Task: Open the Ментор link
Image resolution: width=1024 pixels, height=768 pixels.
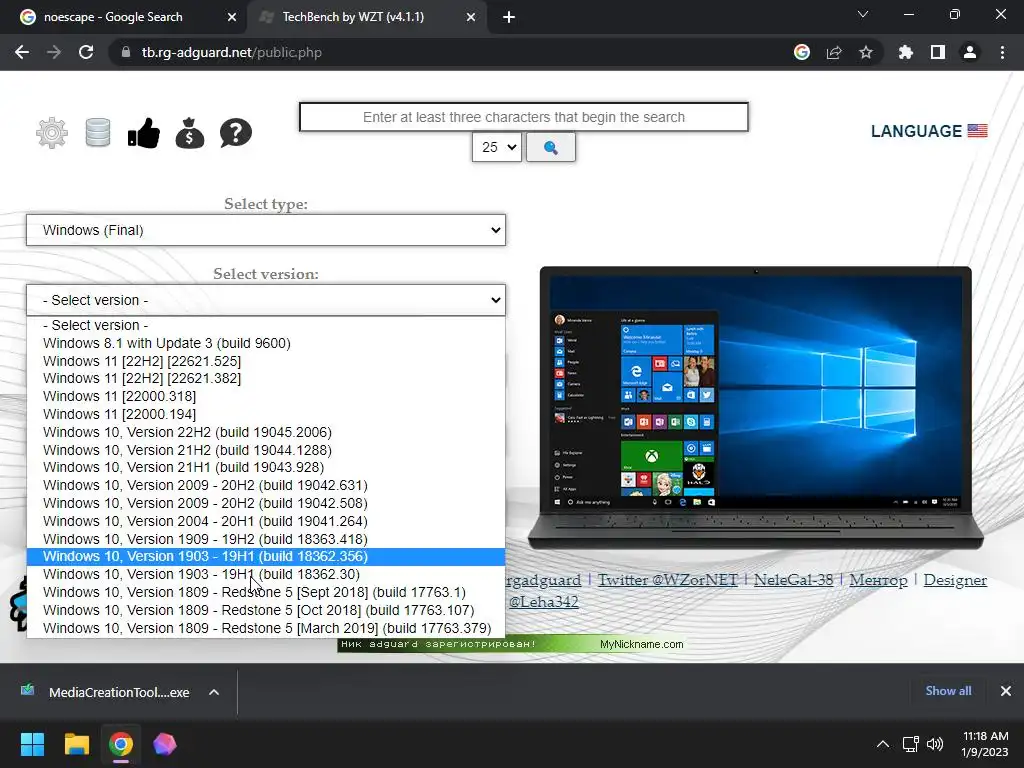Action: pos(878,580)
